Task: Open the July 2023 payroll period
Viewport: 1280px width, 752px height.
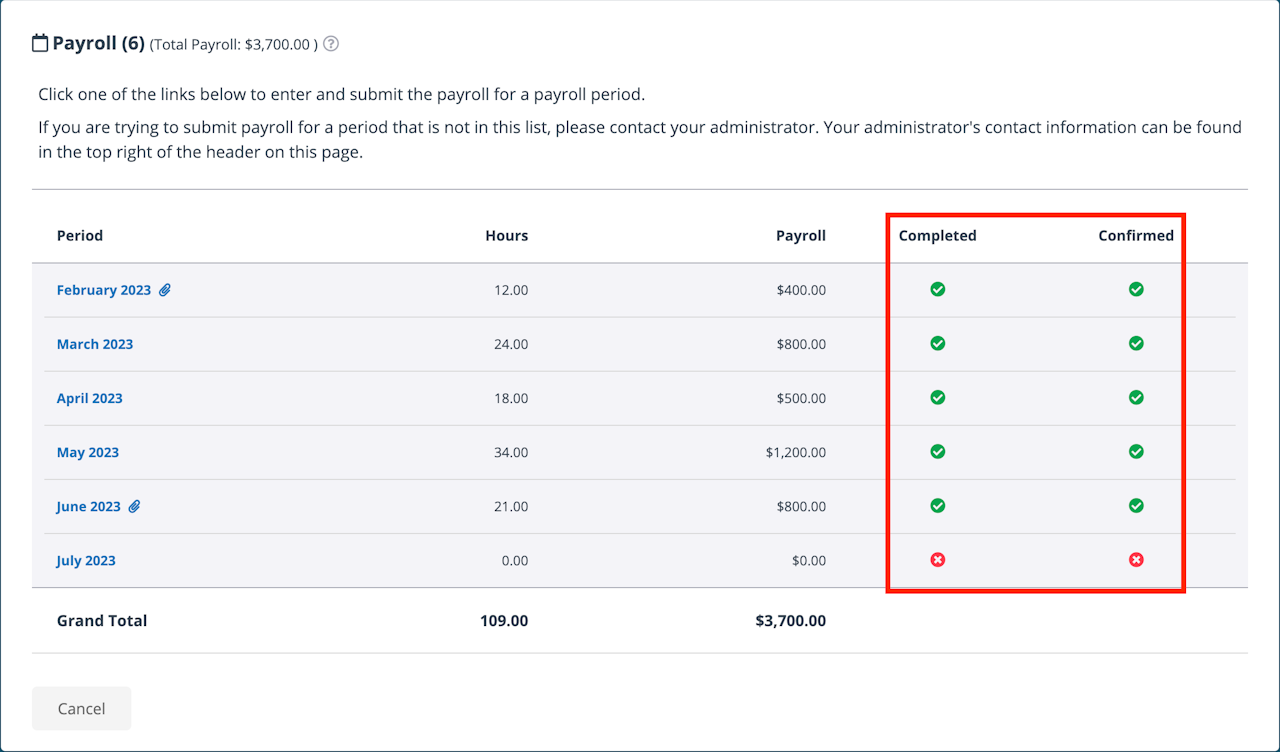Action: coord(86,560)
